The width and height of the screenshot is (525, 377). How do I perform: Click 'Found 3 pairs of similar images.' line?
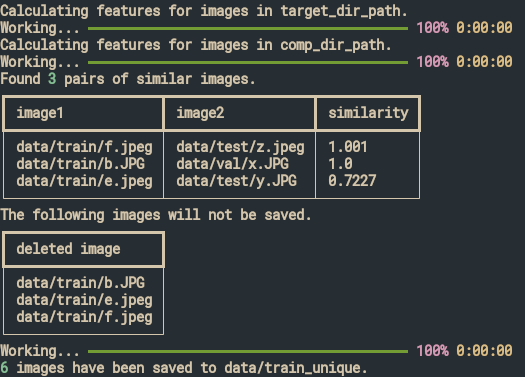coord(128,79)
